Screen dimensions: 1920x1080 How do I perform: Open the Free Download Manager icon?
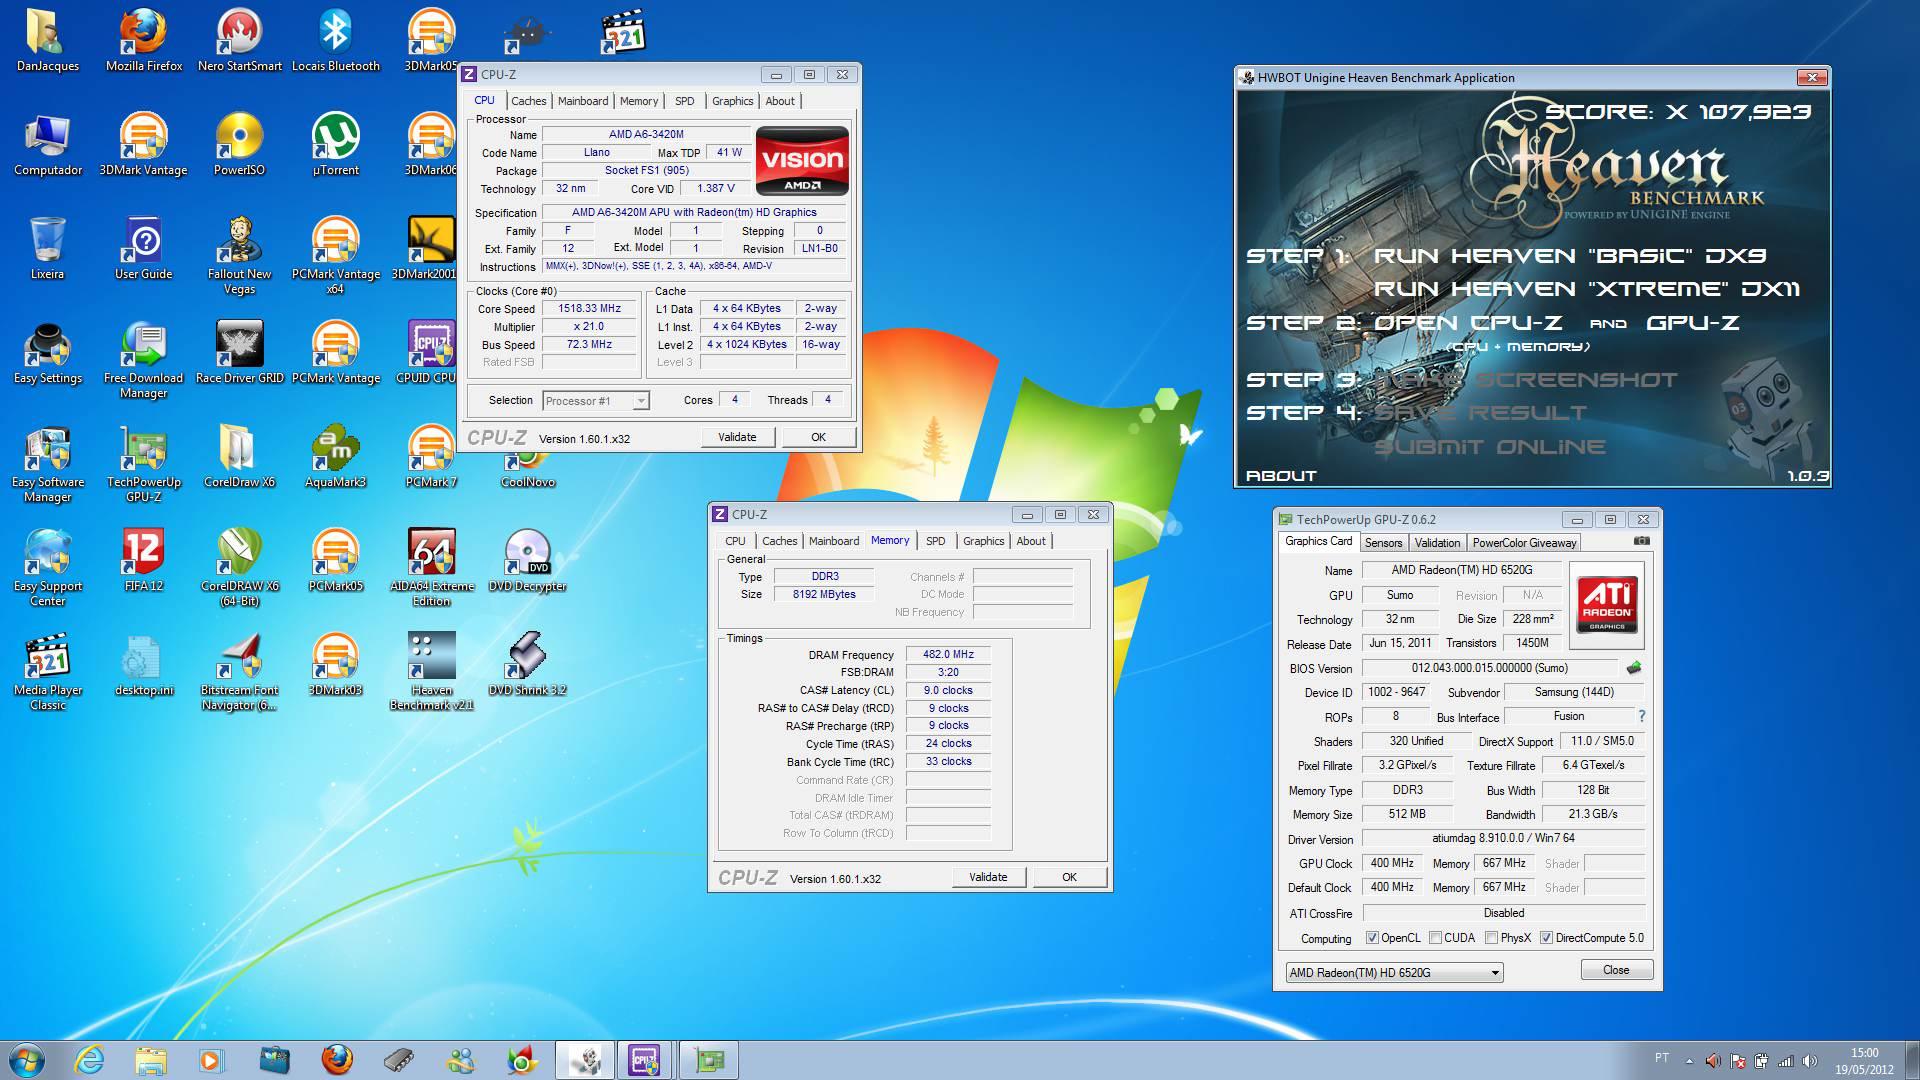click(144, 359)
